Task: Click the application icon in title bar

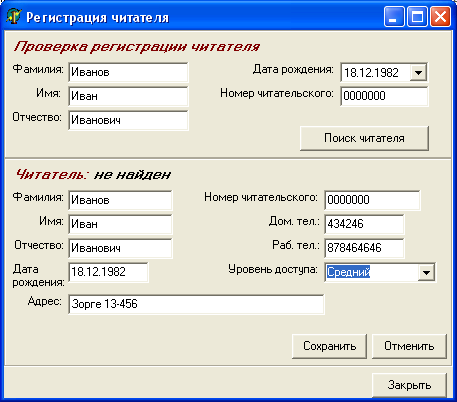Action: [x=14, y=16]
